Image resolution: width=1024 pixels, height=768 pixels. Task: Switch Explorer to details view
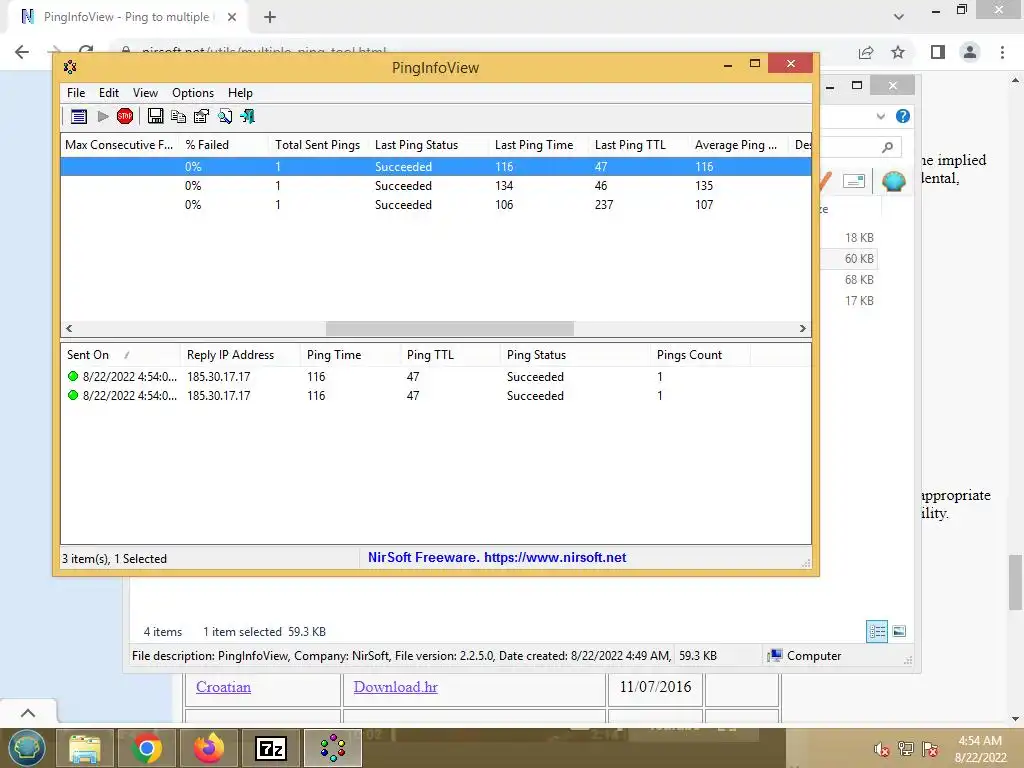click(877, 631)
